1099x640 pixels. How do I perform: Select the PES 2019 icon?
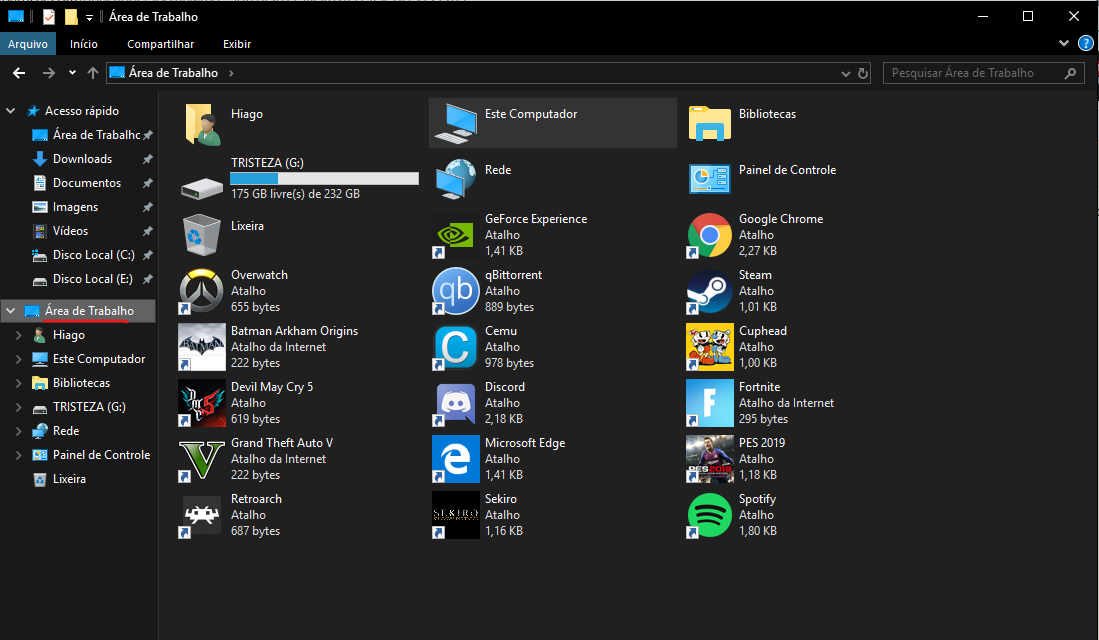coord(709,459)
